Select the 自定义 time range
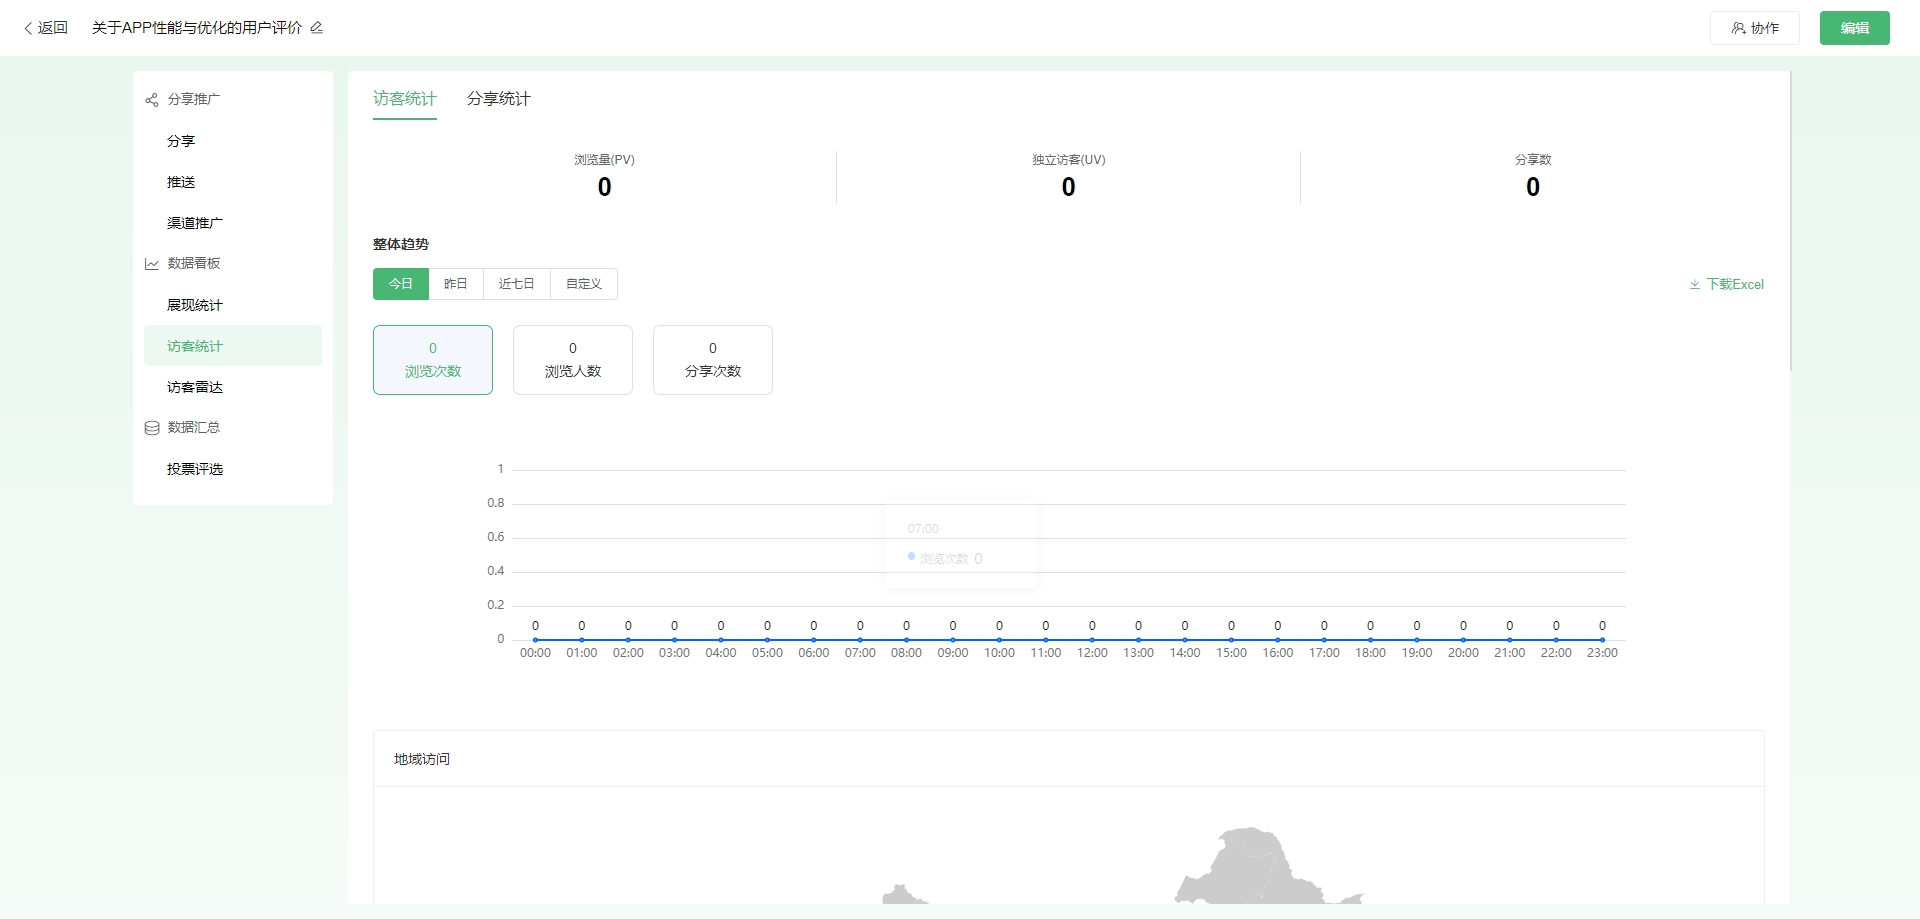 (584, 284)
